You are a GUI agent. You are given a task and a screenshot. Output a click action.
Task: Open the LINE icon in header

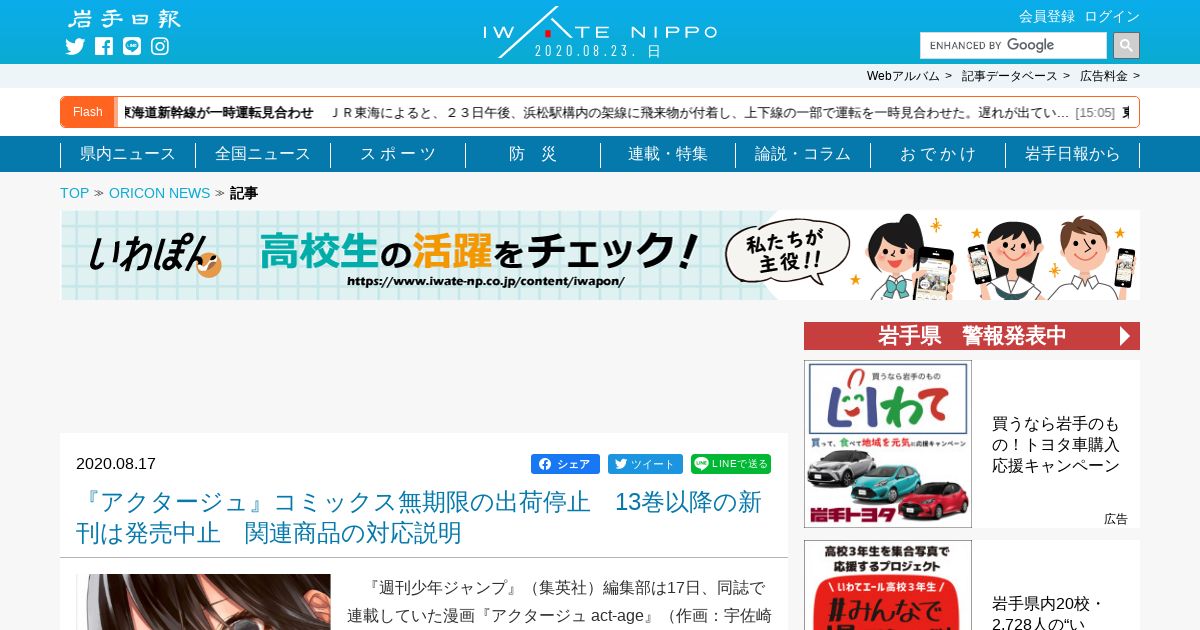(x=132, y=46)
